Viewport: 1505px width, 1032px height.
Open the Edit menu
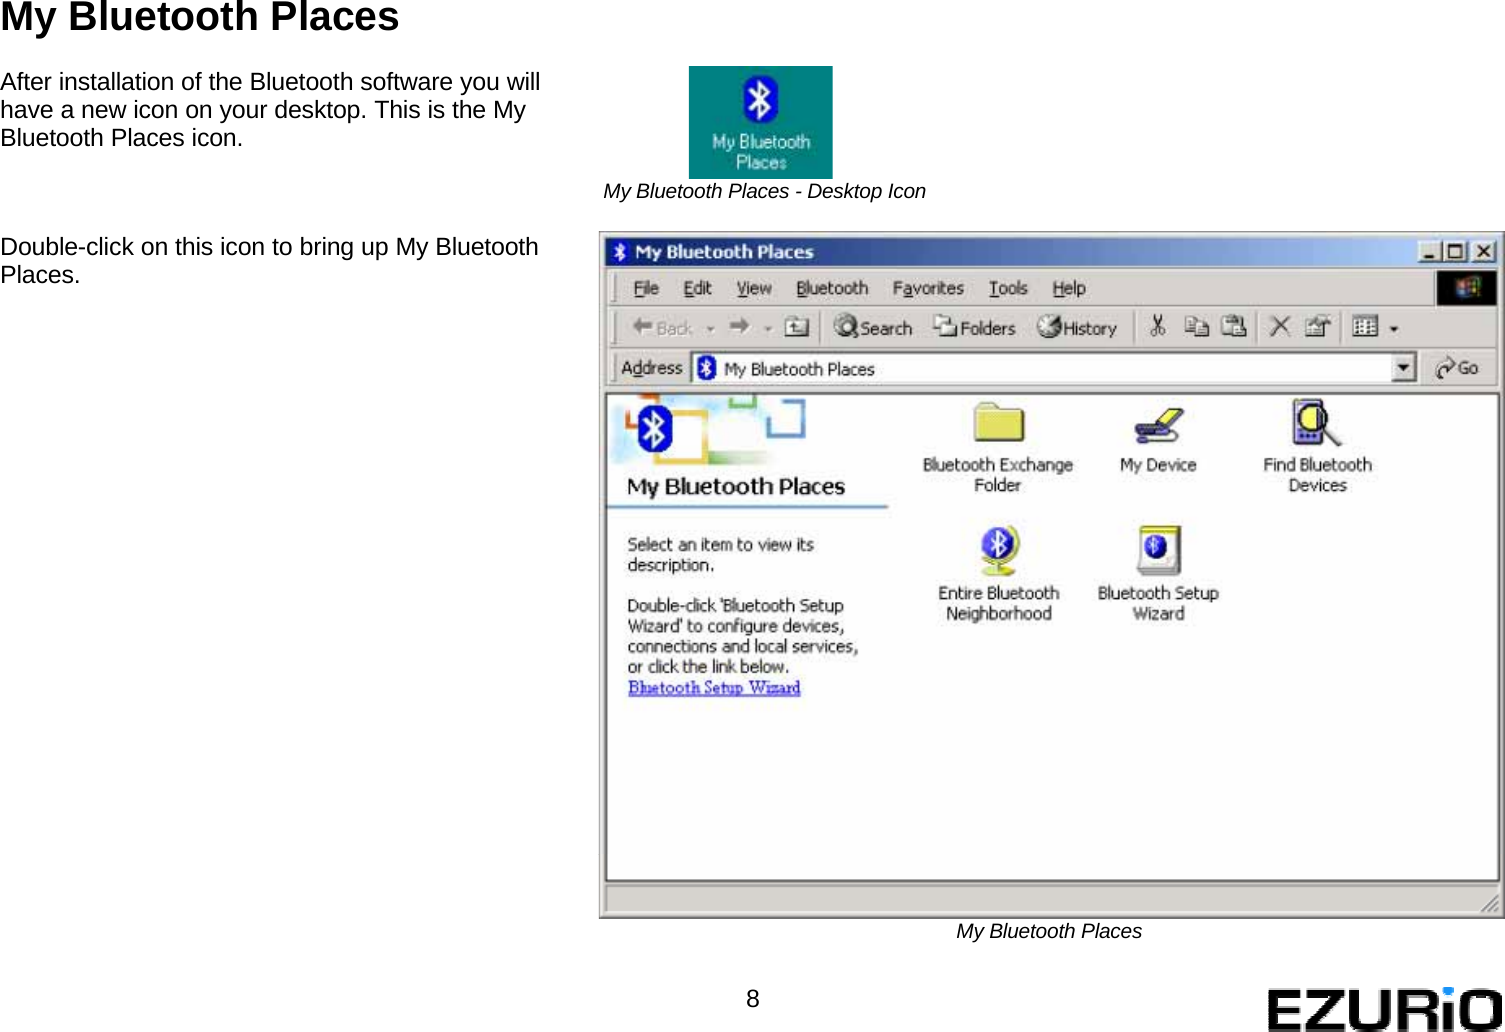click(x=697, y=288)
